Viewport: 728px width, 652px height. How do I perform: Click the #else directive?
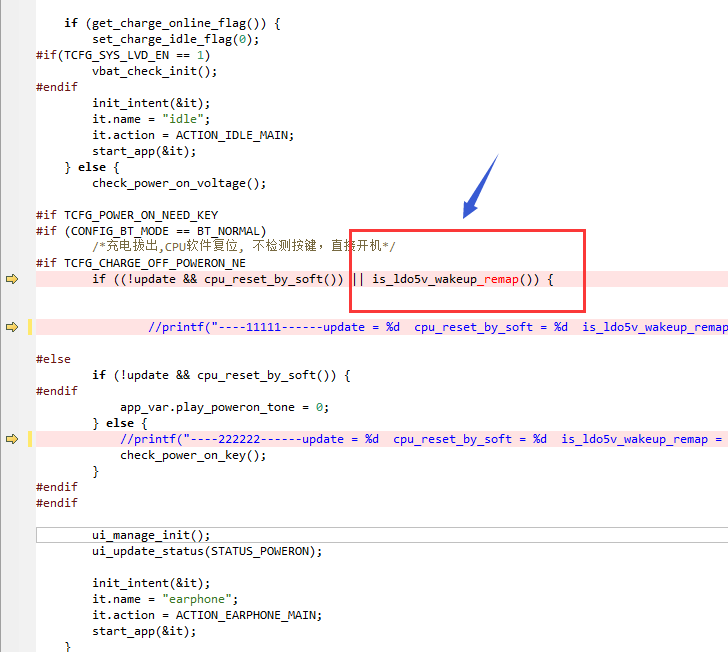(53, 359)
